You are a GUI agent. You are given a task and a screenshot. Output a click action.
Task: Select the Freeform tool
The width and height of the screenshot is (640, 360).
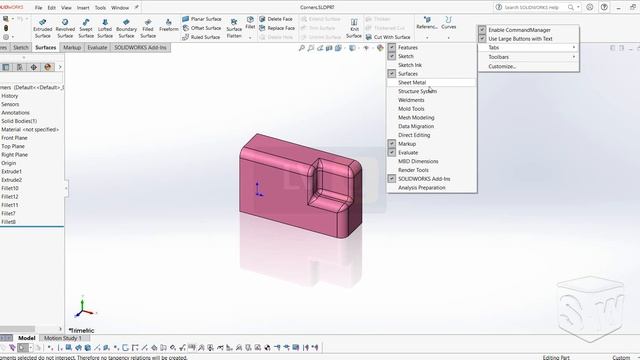click(x=169, y=25)
